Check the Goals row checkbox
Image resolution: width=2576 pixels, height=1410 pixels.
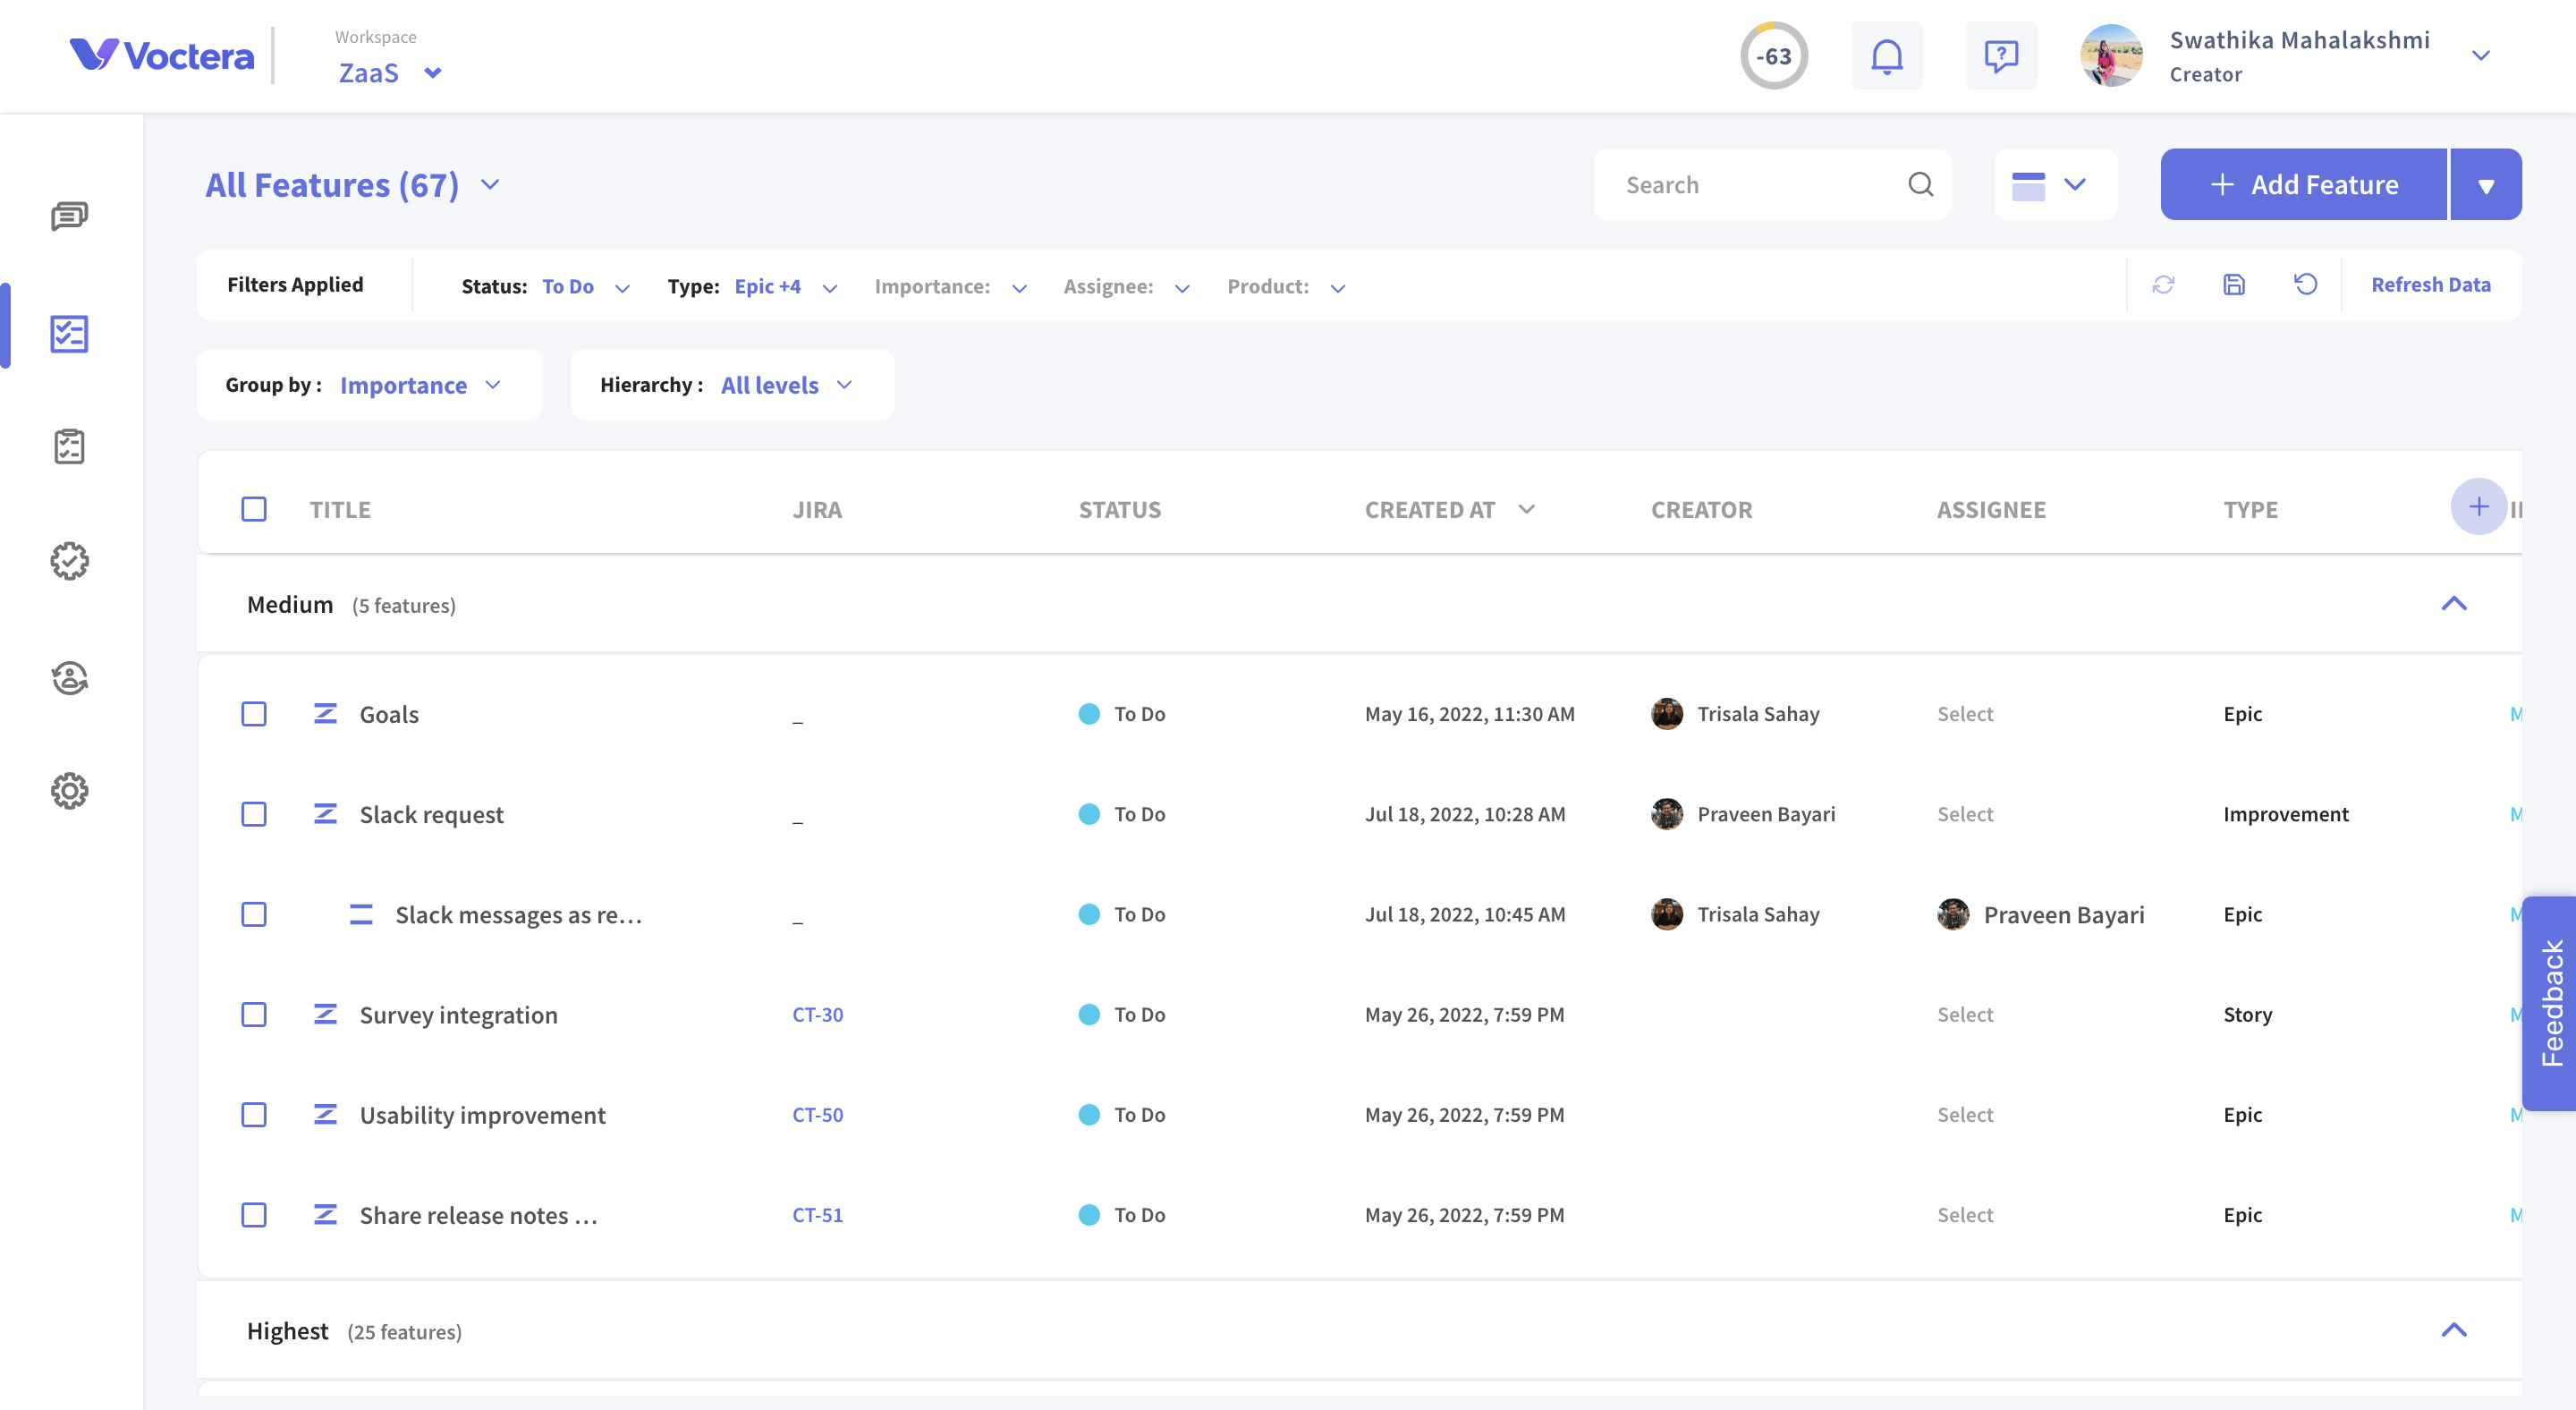click(254, 714)
